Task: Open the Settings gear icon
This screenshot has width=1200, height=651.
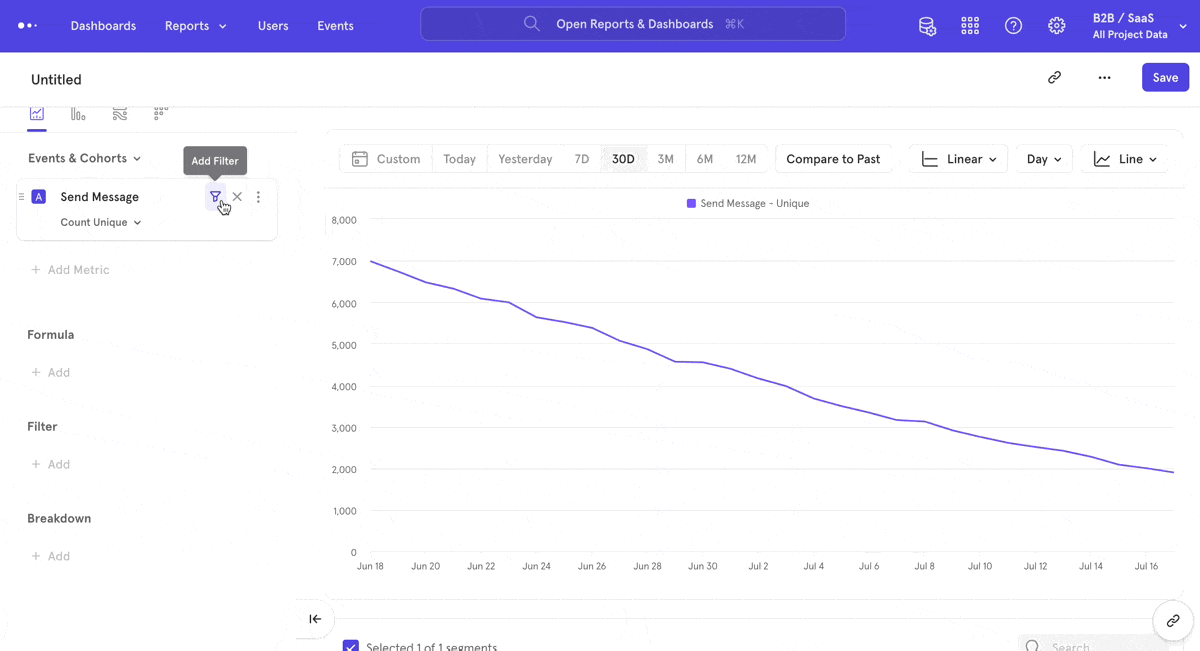Action: (x=1056, y=26)
